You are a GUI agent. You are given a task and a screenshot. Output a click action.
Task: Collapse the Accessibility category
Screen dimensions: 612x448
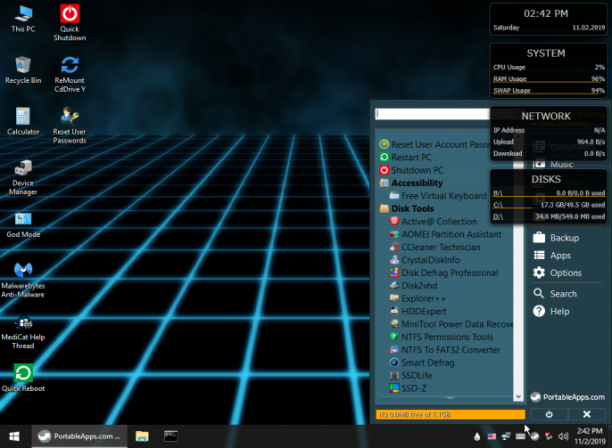(411, 183)
